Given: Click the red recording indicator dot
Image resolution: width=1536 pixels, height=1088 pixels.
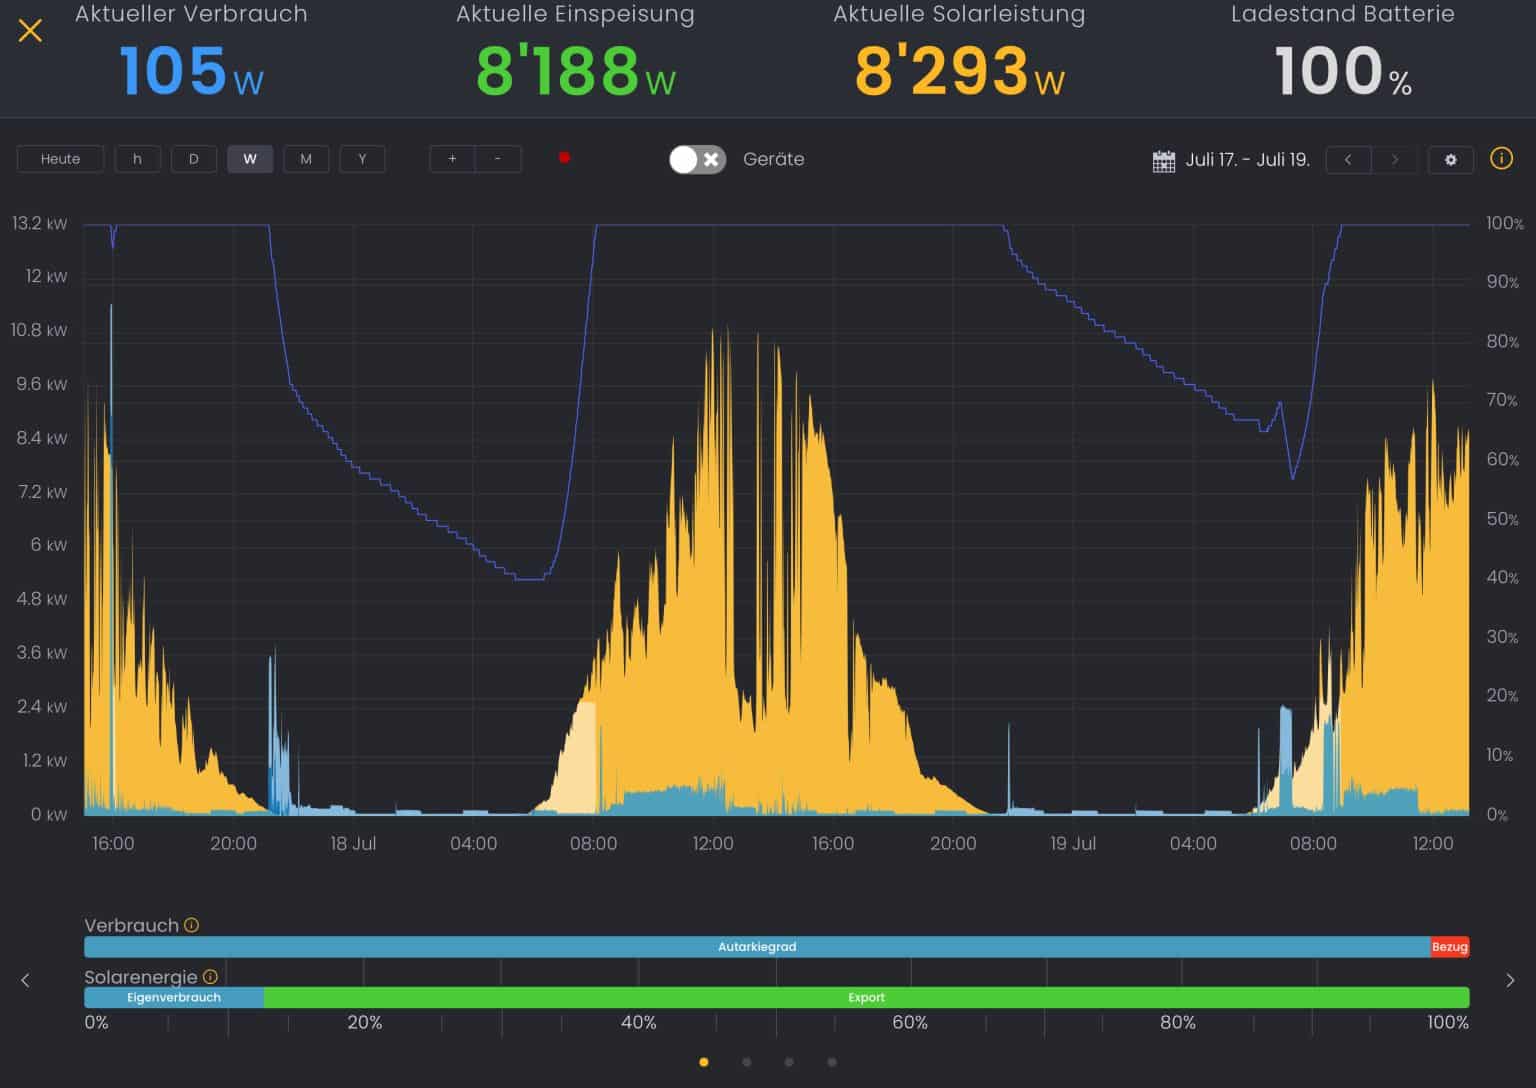Looking at the screenshot, I should pyautogui.click(x=564, y=158).
